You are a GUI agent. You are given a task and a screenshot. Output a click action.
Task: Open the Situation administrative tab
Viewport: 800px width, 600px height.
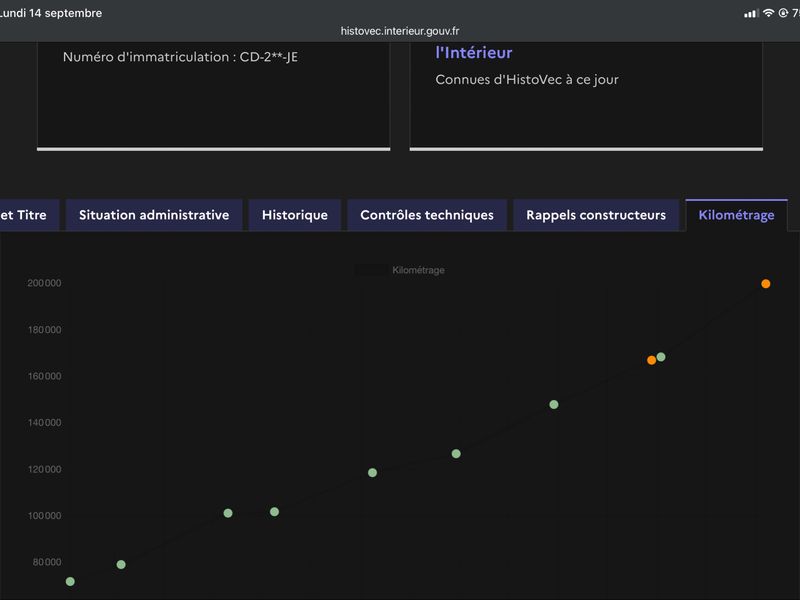[x=154, y=215]
